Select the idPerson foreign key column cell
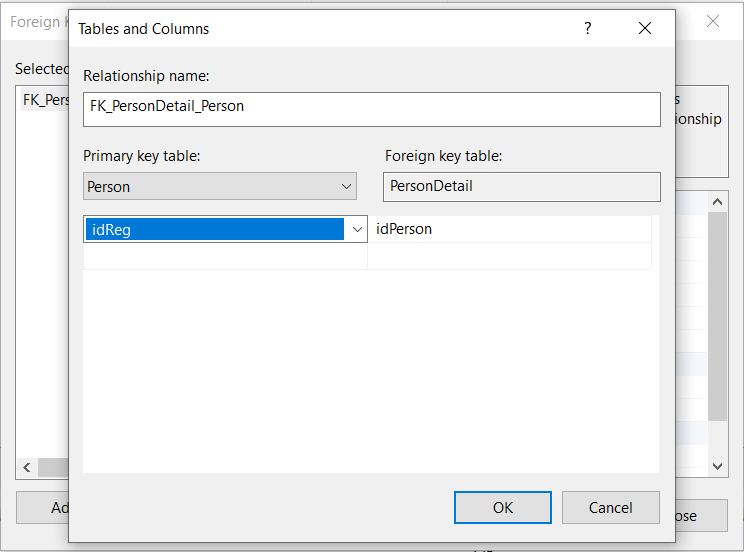Screen dimensions: 744x552 [509, 229]
